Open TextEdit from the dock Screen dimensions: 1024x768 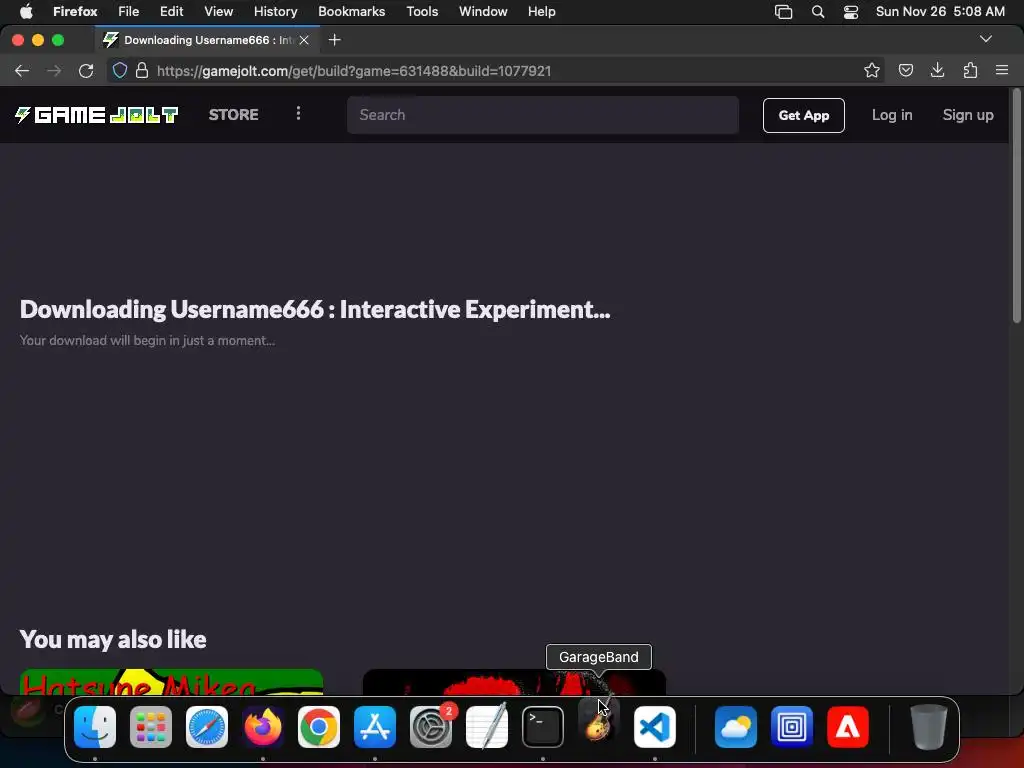pyautogui.click(x=487, y=726)
